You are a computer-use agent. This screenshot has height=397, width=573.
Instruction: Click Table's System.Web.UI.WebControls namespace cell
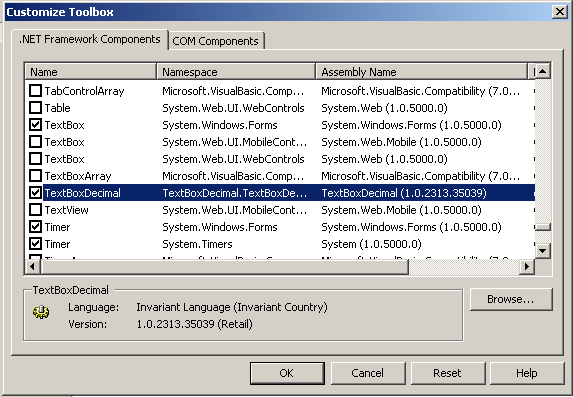tap(233, 108)
